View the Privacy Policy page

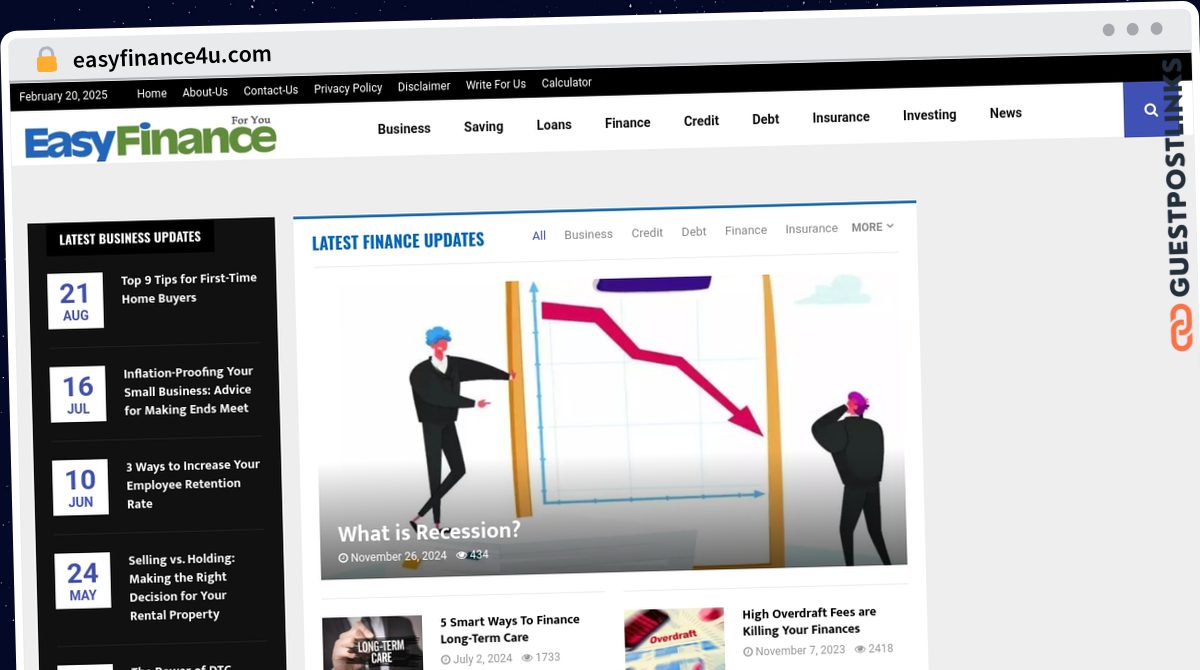tap(348, 88)
